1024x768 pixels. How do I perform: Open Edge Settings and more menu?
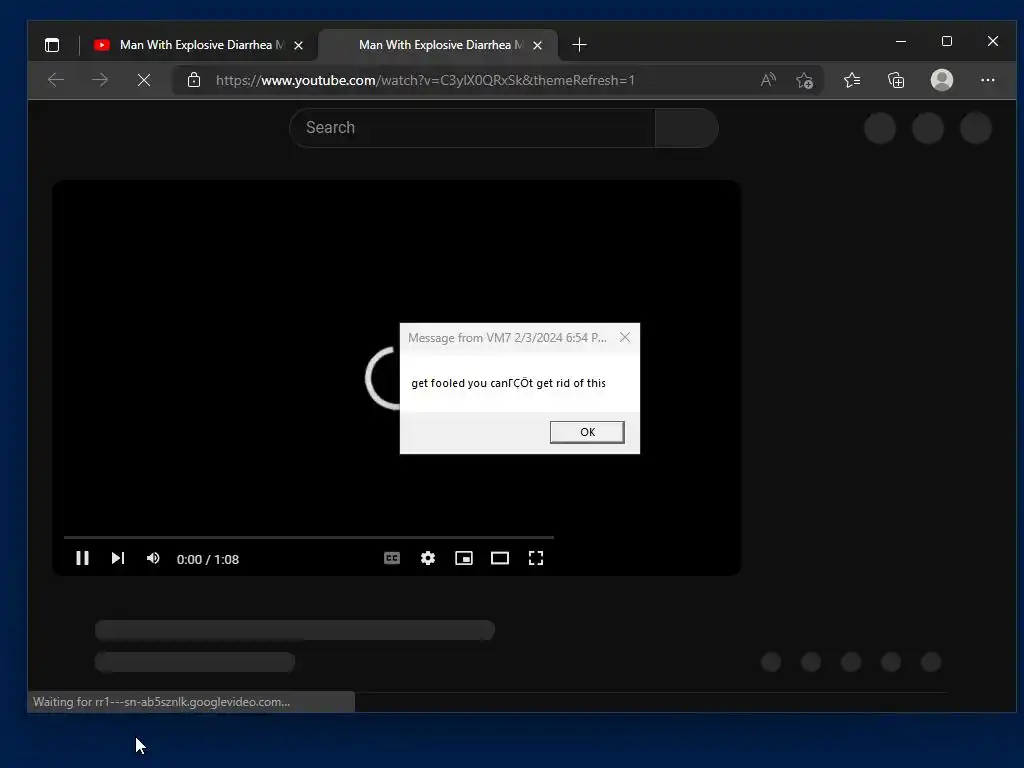(x=988, y=80)
